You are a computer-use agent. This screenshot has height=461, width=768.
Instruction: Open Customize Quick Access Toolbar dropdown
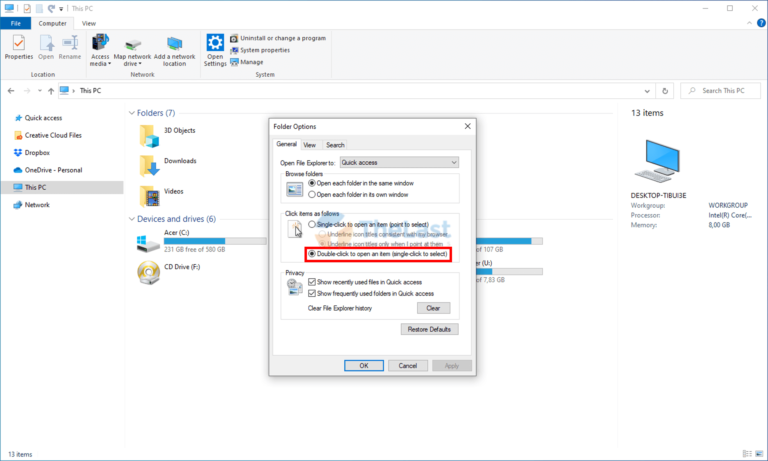pos(61,9)
